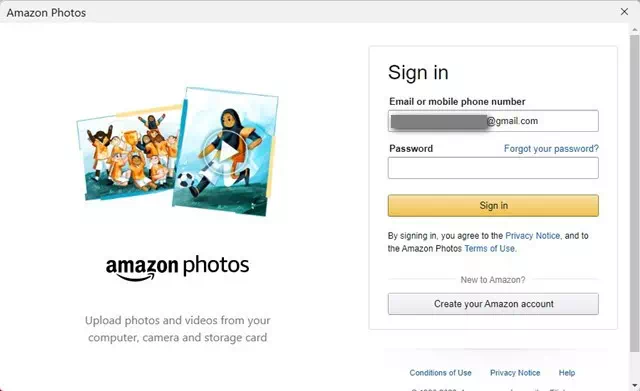Open the Forgot your password link

[x=551, y=149]
